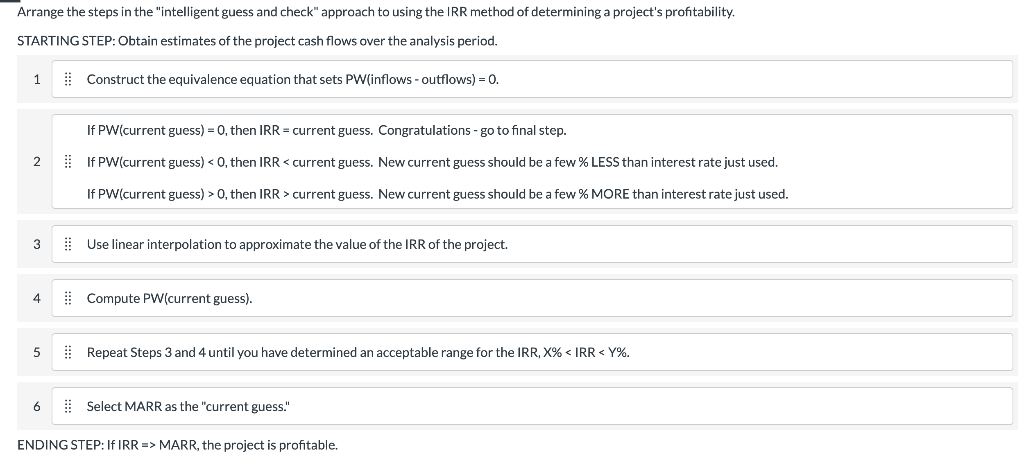Screen dimensions: 1024x461
Task: Click the "Use linear interpolation" step text
Action: point(297,245)
